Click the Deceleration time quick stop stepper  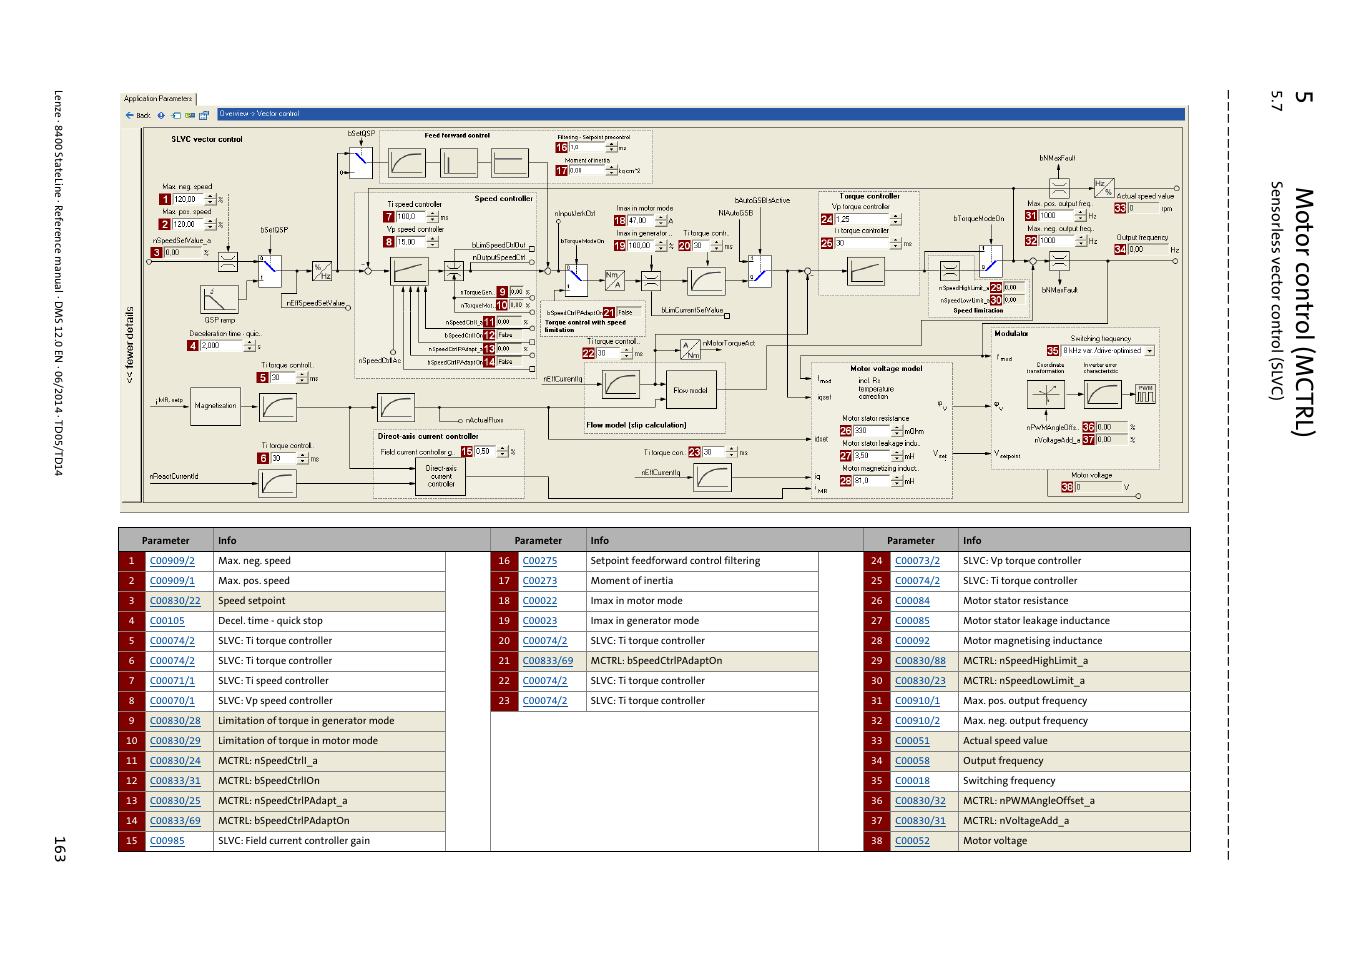[x=250, y=346]
